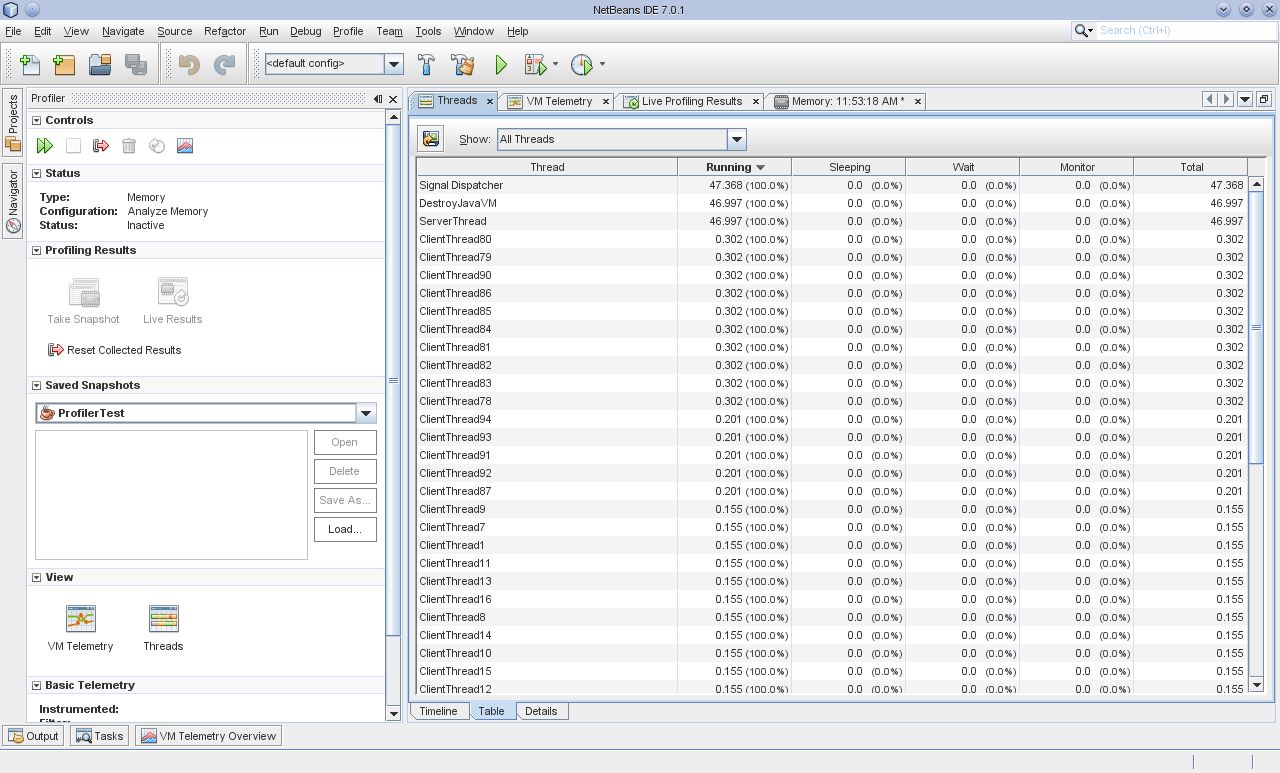Image resolution: width=1280 pixels, height=773 pixels.
Task: Open the Navigator side panel
Action: [x=13, y=200]
